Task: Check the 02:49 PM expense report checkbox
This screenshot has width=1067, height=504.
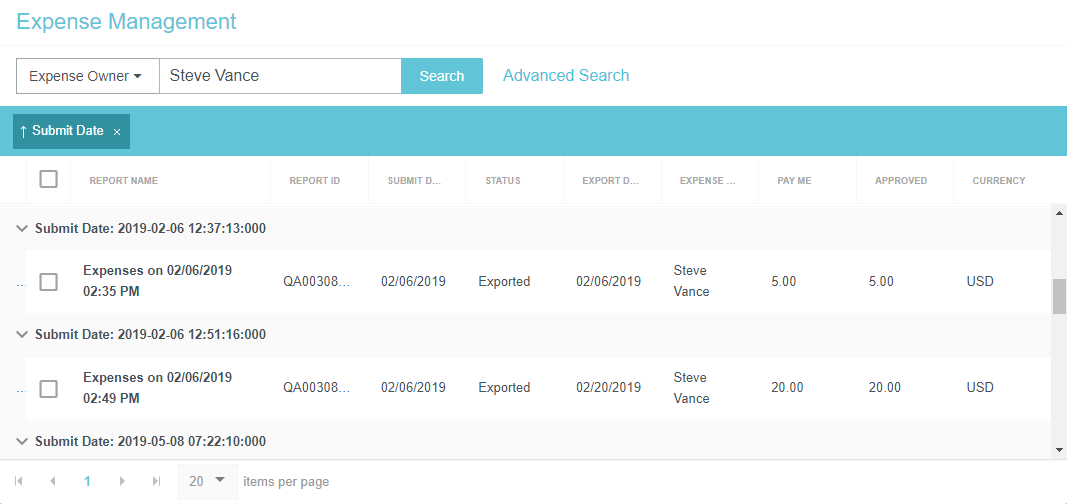Action: 48,388
